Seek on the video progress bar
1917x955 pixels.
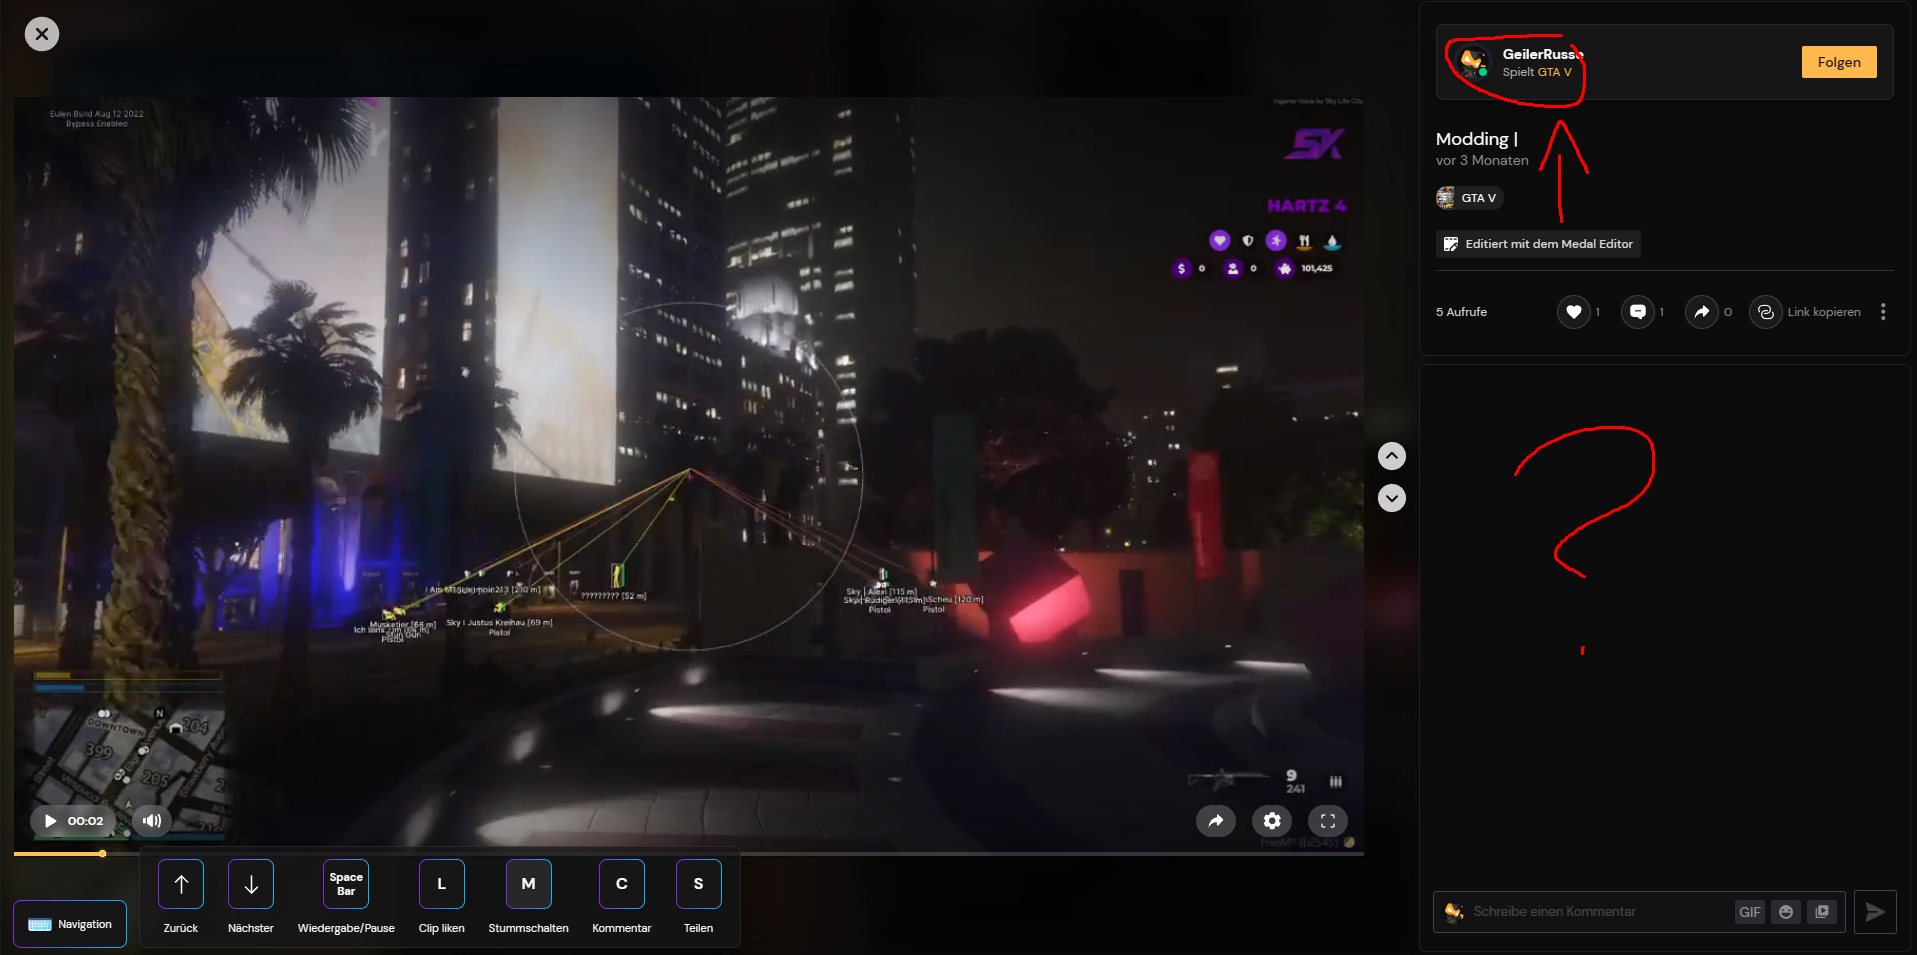(x=689, y=854)
